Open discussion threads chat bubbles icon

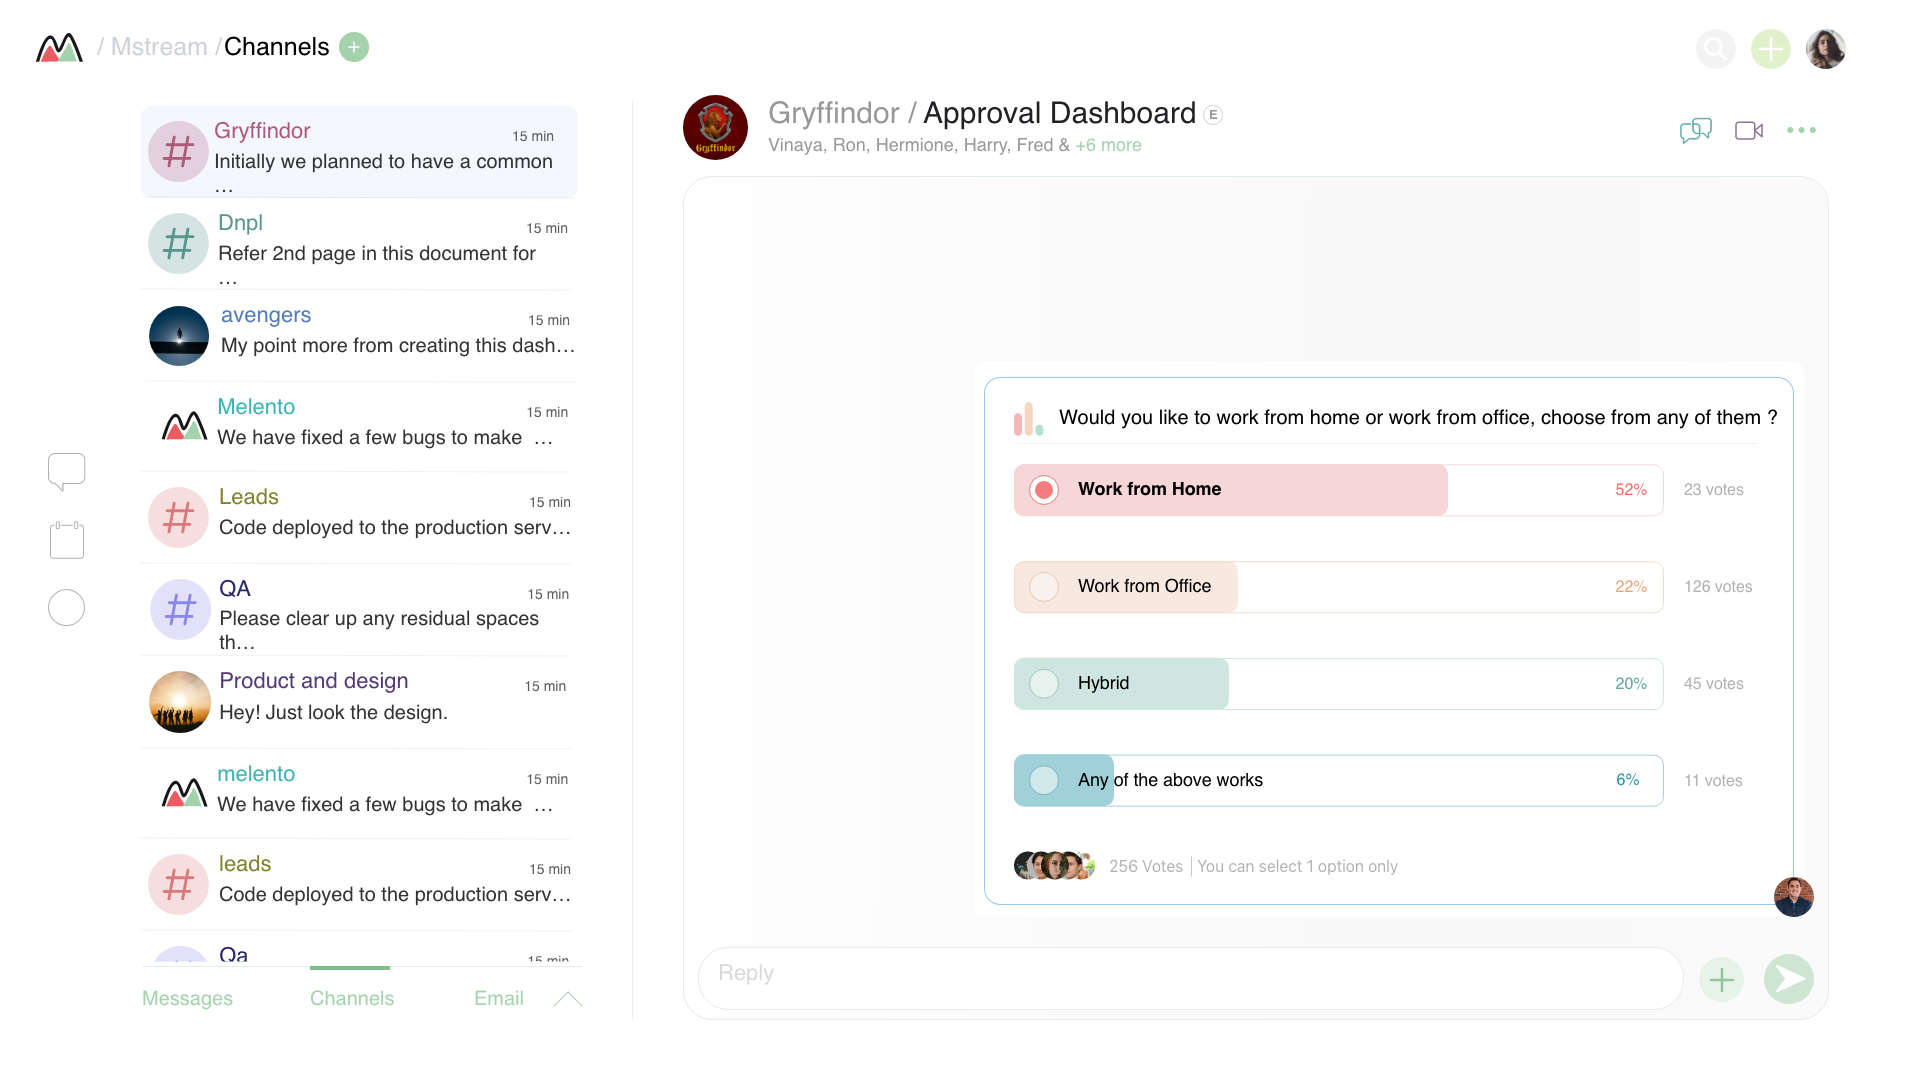click(x=1696, y=130)
